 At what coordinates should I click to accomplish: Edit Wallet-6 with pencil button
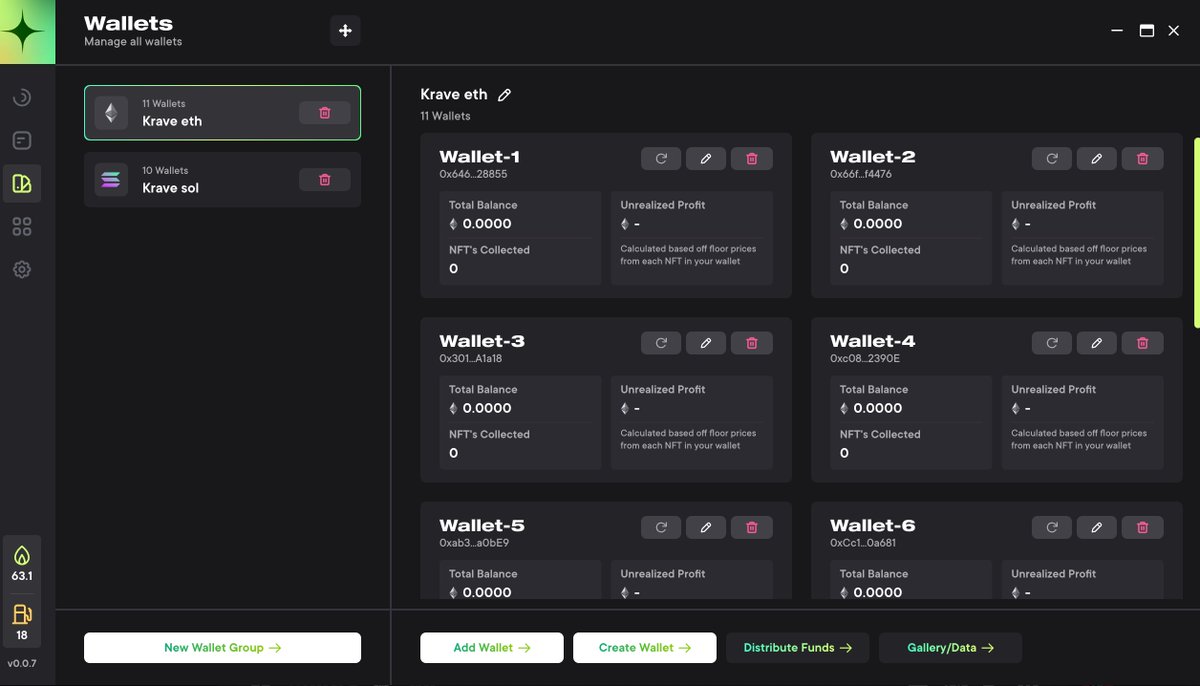click(x=1097, y=527)
